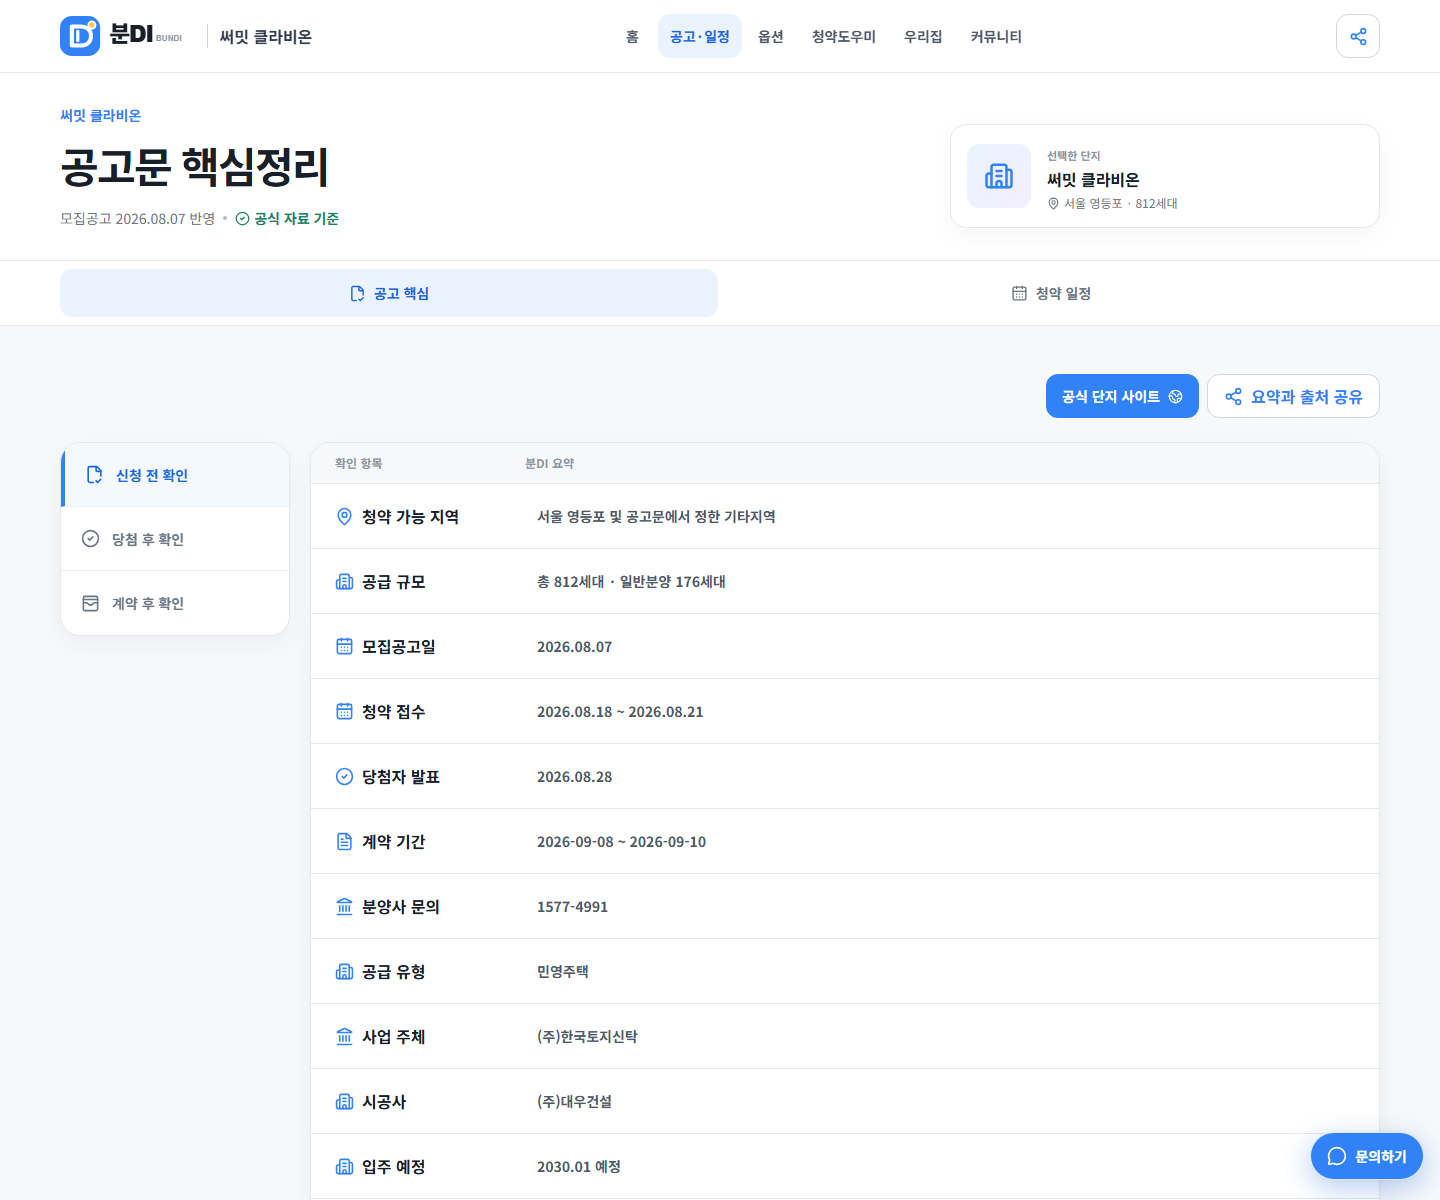This screenshot has height=1200, width=1440.
Task: Click the building icon in 공급 유형 row
Action: [x=344, y=971]
